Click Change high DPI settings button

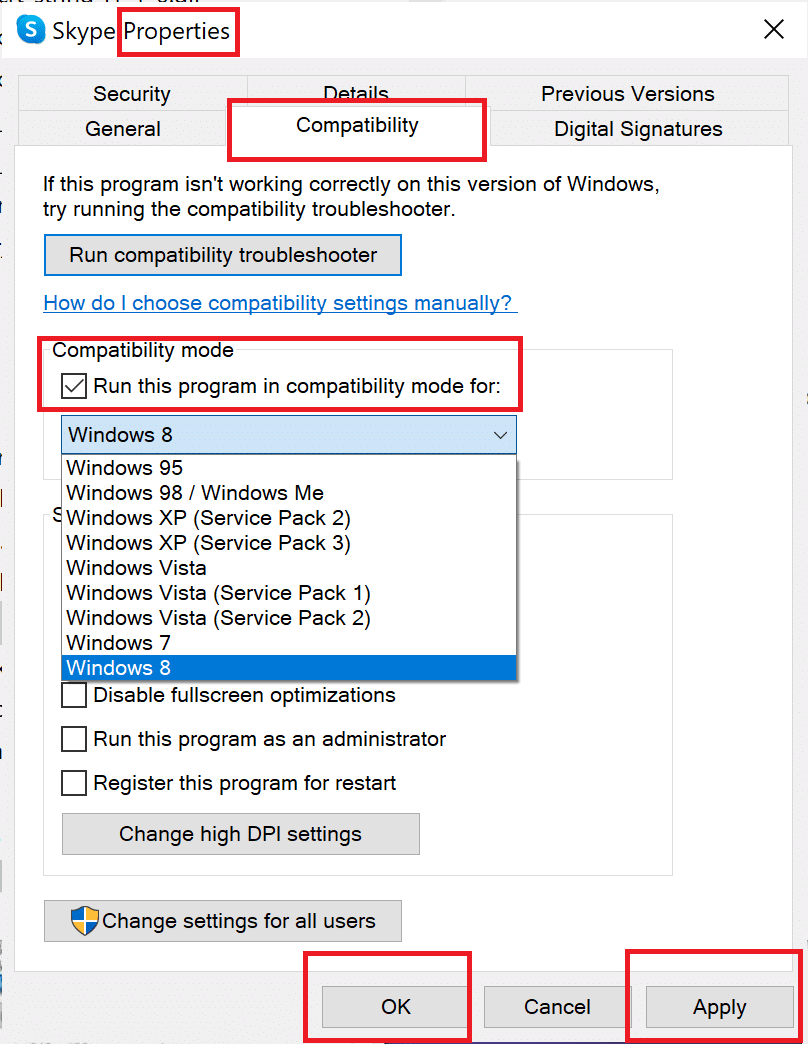[x=240, y=834]
